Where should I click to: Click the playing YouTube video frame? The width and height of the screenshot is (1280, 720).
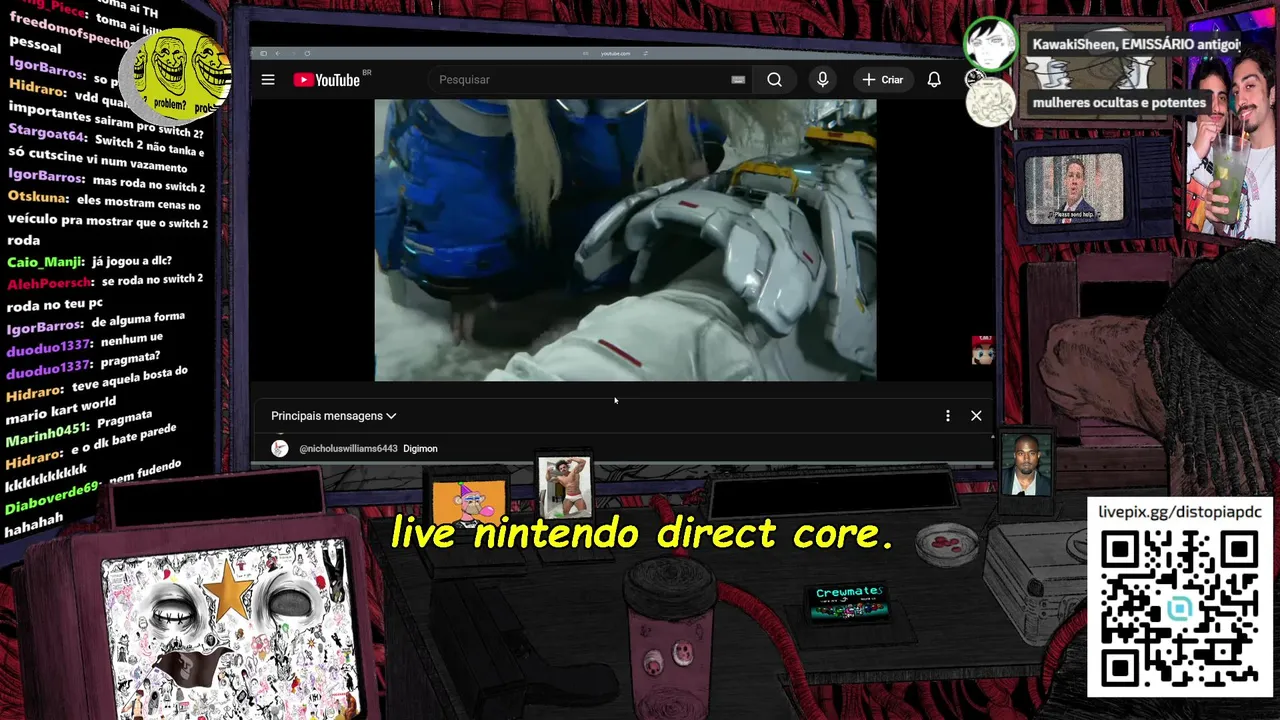pyautogui.click(x=625, y=240)
